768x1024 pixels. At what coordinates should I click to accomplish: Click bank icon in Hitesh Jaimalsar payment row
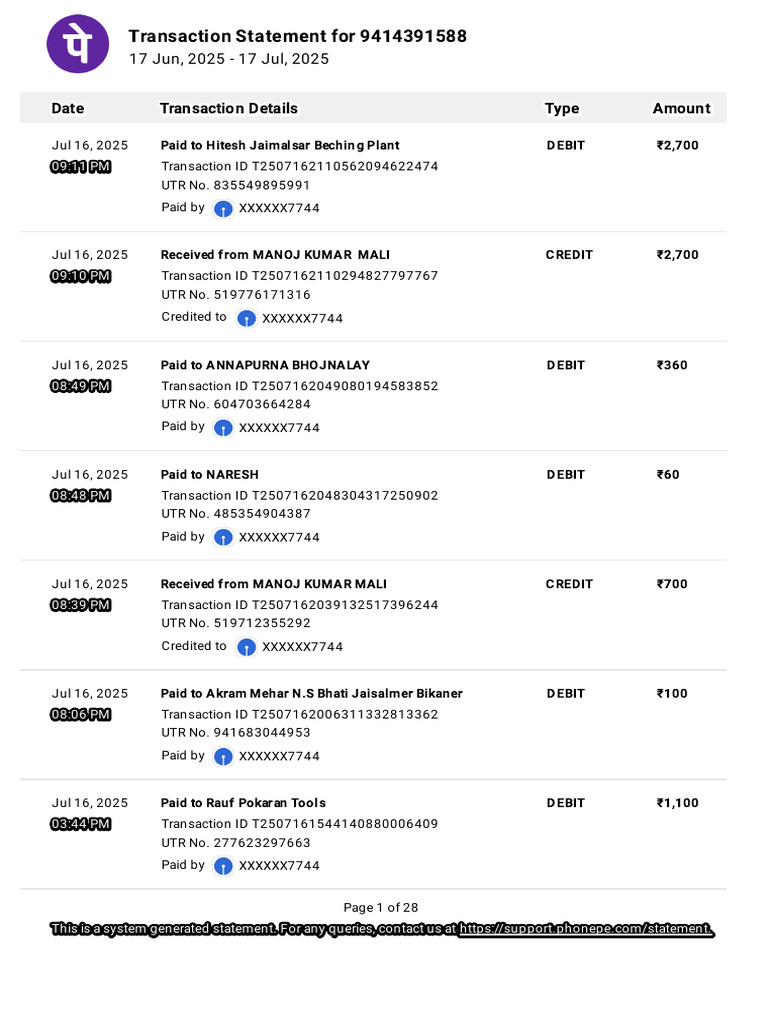pyautogui.click(x=223, y=209)
